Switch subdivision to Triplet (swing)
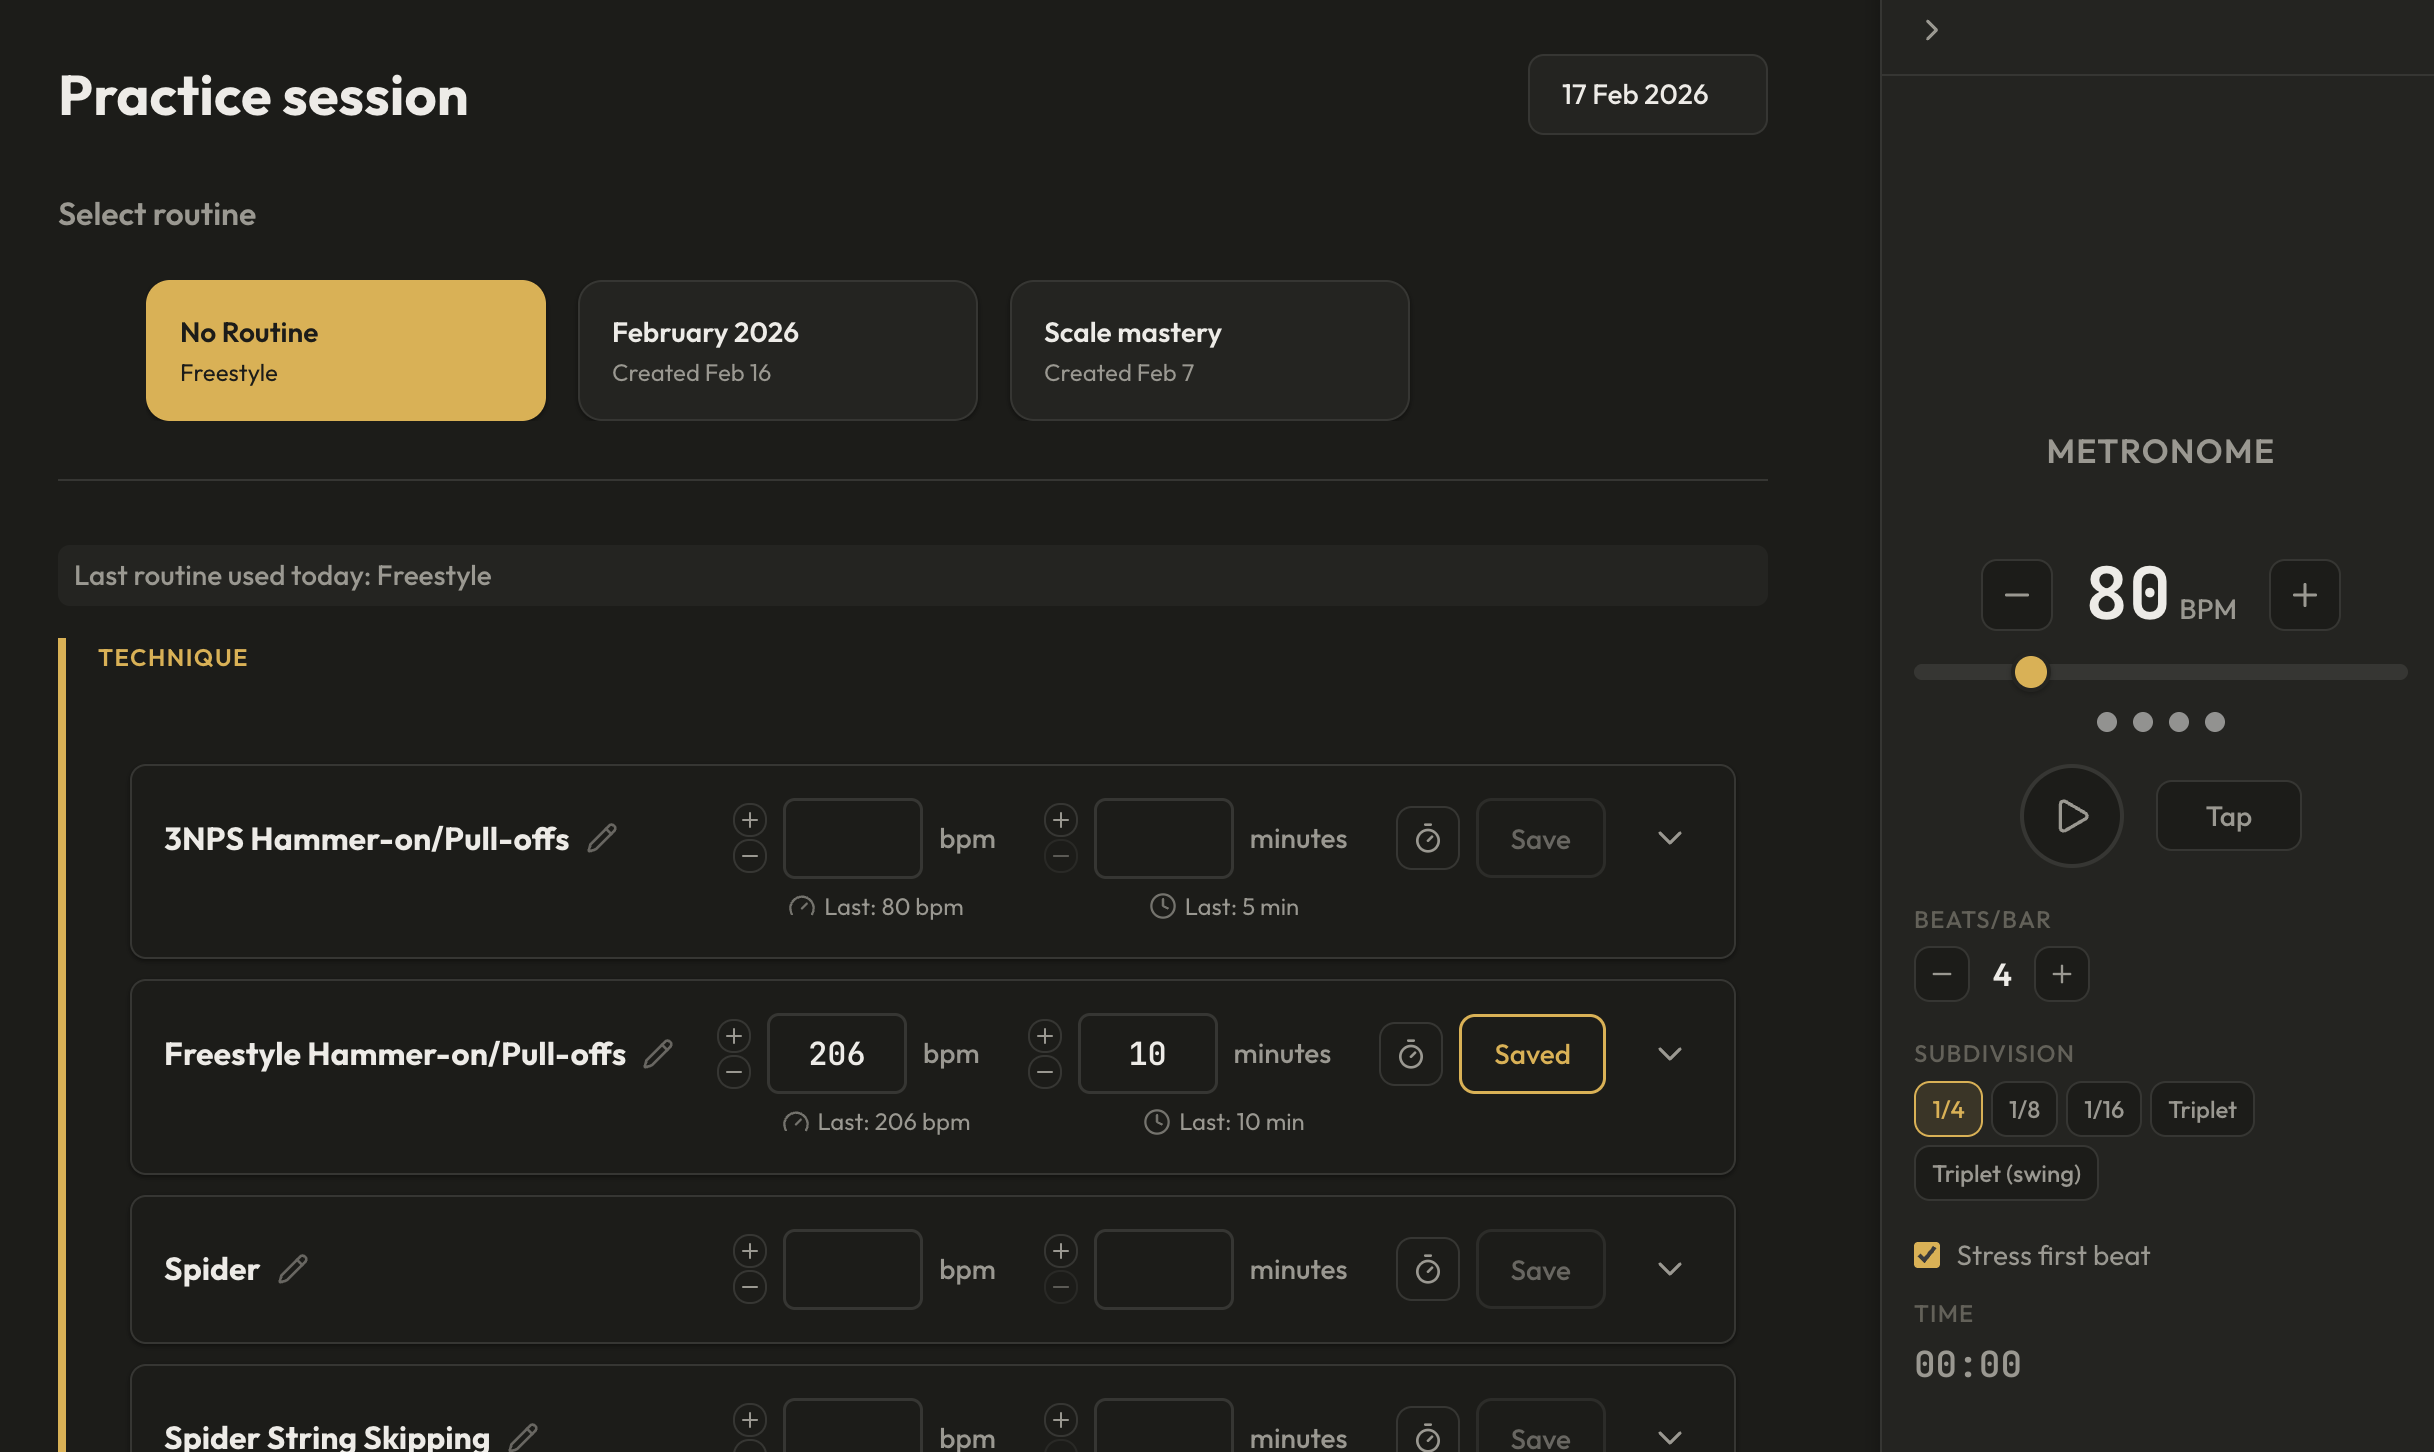The image size is (2434, 1452). pos(2005,1173)
